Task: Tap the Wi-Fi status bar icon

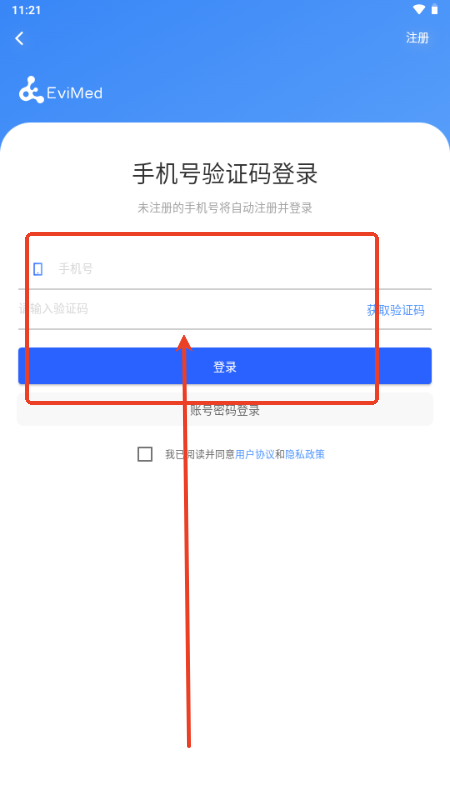Action: tap(419, 10)
